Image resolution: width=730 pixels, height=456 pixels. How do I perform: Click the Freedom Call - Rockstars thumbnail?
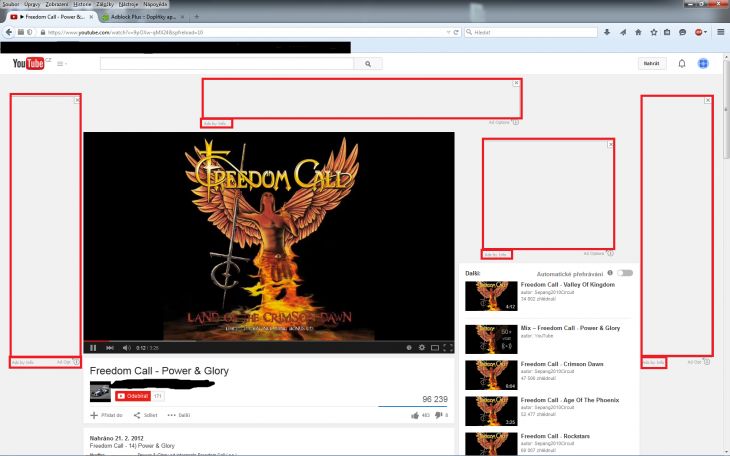pyautogui.click(x=491, y=444)
